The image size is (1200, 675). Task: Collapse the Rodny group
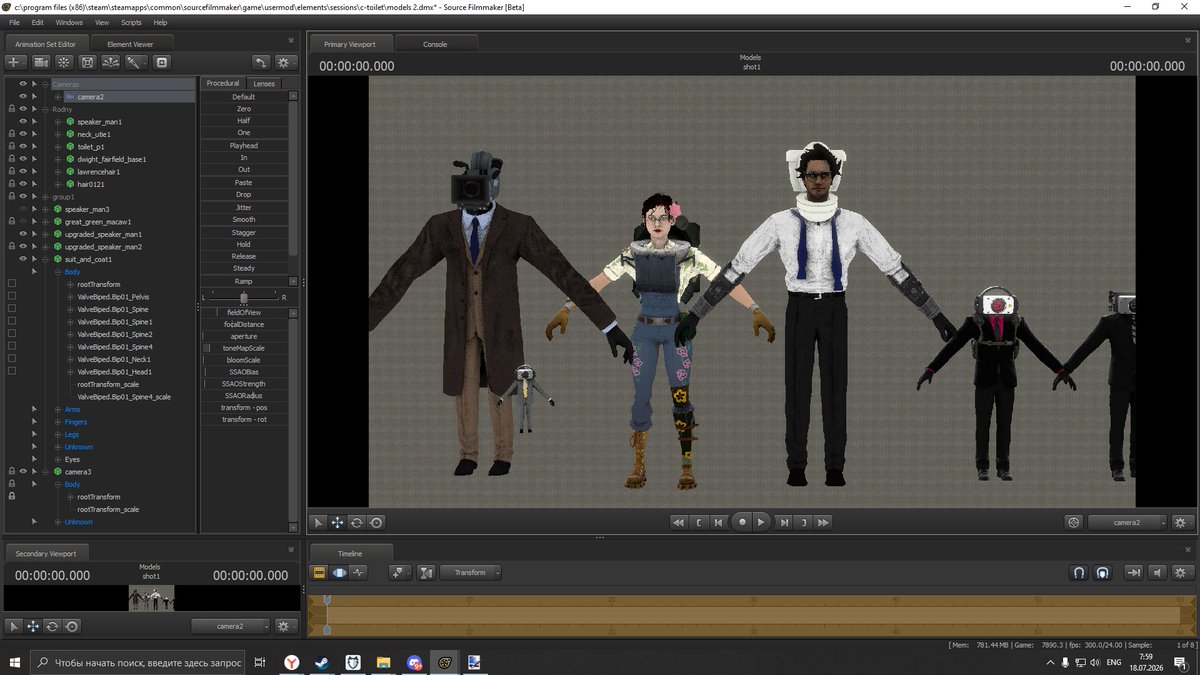click(x=46, y=109)
